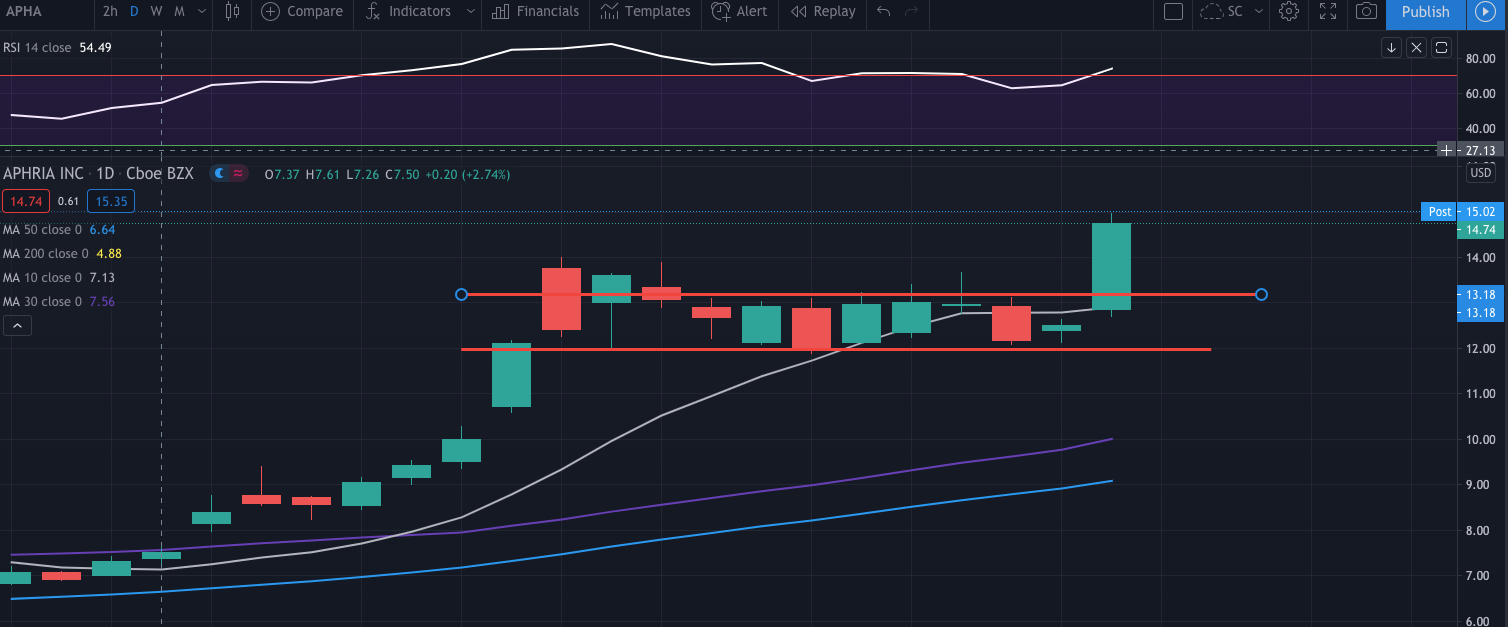1508x627 pixels.
Task: Redo the last chart action
Action: coord(911,12)
